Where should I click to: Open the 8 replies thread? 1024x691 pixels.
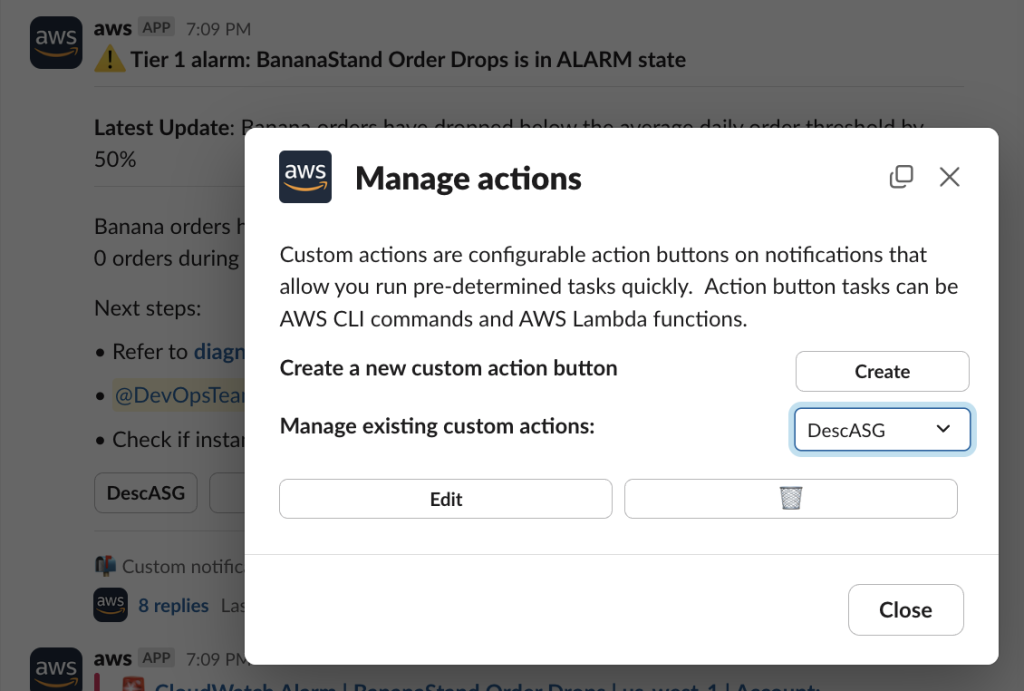pos(172,605)
